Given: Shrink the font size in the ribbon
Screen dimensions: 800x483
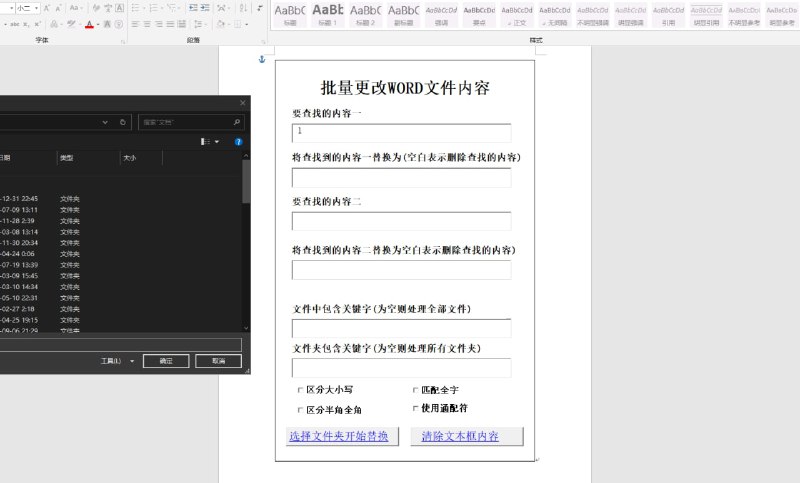Looking at the screenshot, I should click(x=58, y=8).
